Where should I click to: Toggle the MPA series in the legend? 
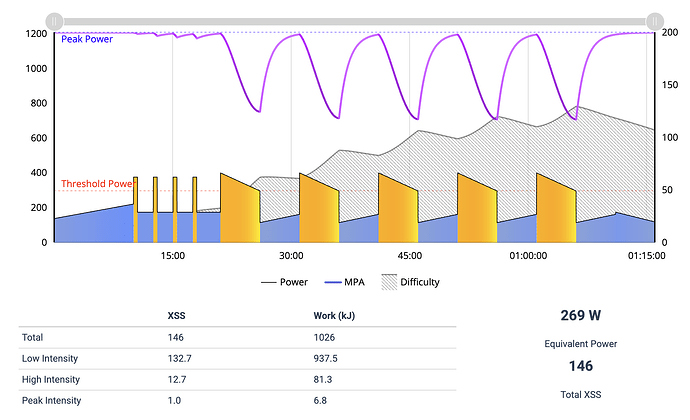coord(349,282)
